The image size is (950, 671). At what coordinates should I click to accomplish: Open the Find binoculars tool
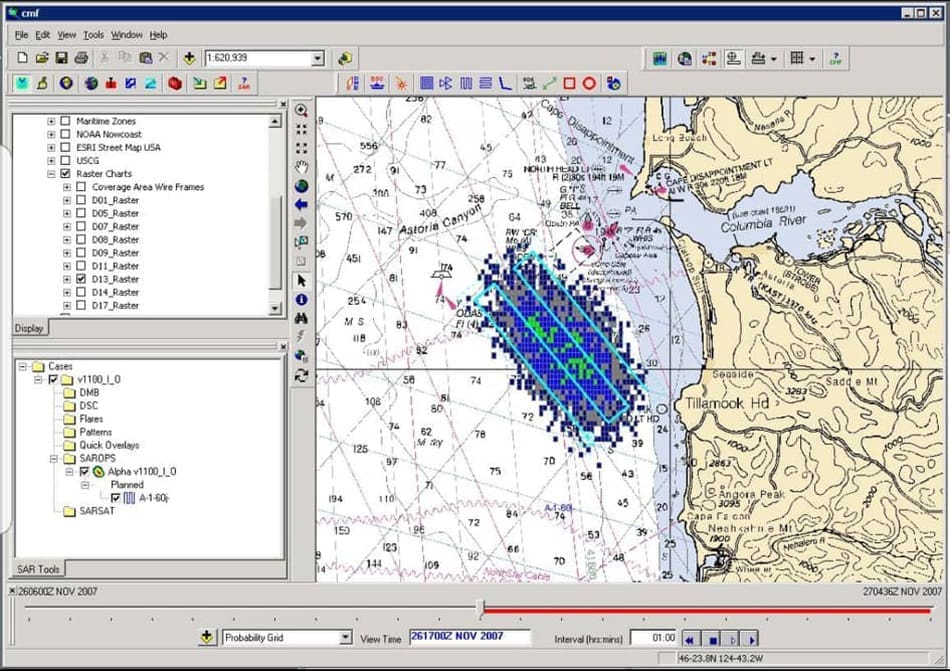301,318
